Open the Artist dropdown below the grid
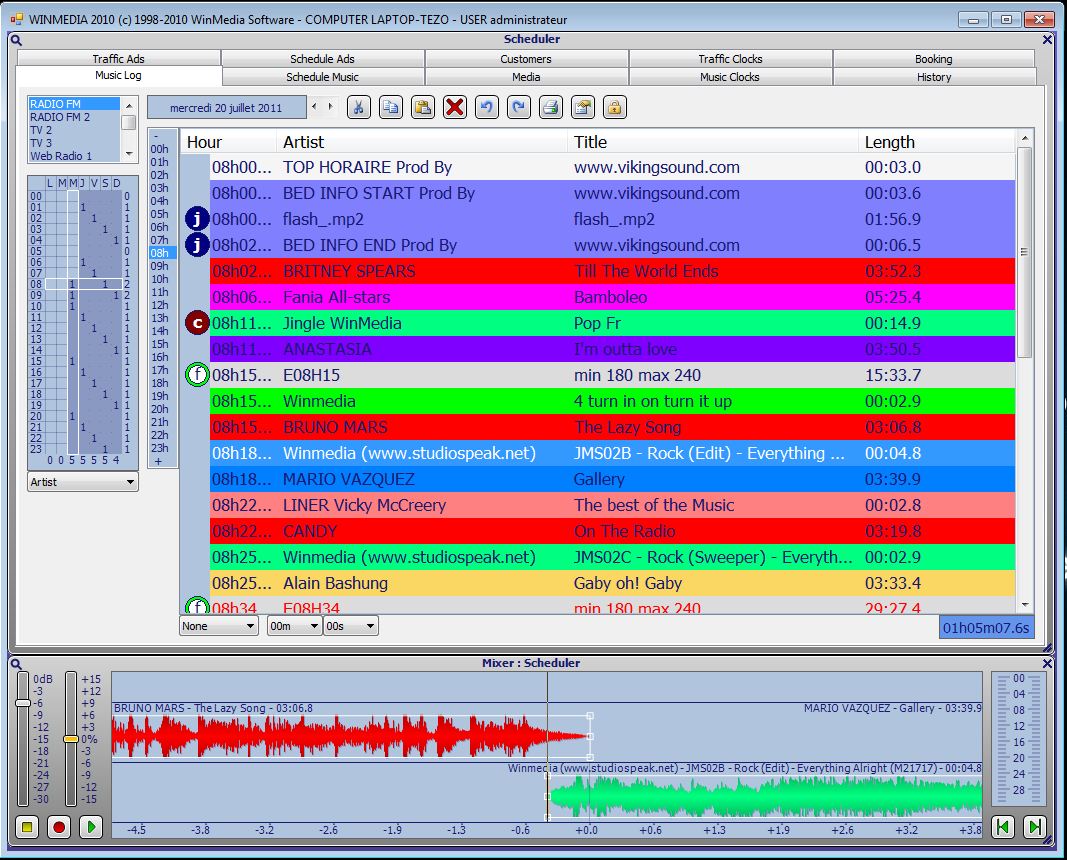 point(82,482)
